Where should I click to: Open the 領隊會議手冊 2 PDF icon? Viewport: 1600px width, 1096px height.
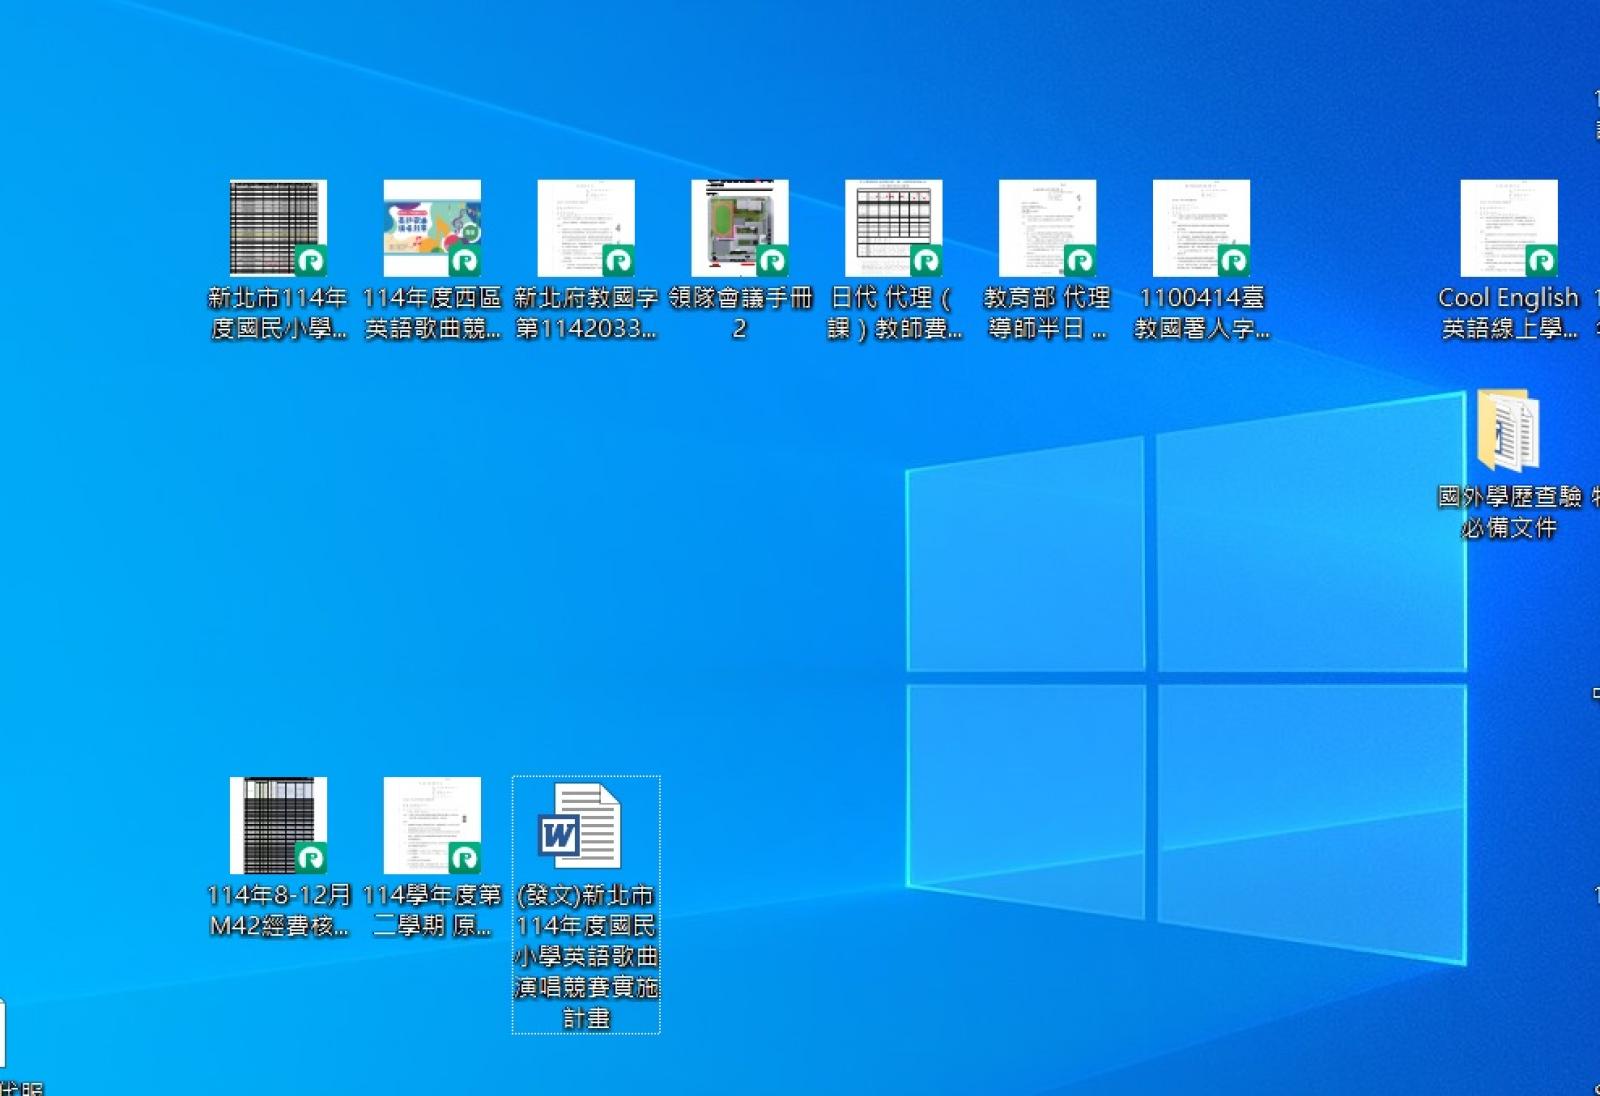pyautogui.click(x=740, y=228)
